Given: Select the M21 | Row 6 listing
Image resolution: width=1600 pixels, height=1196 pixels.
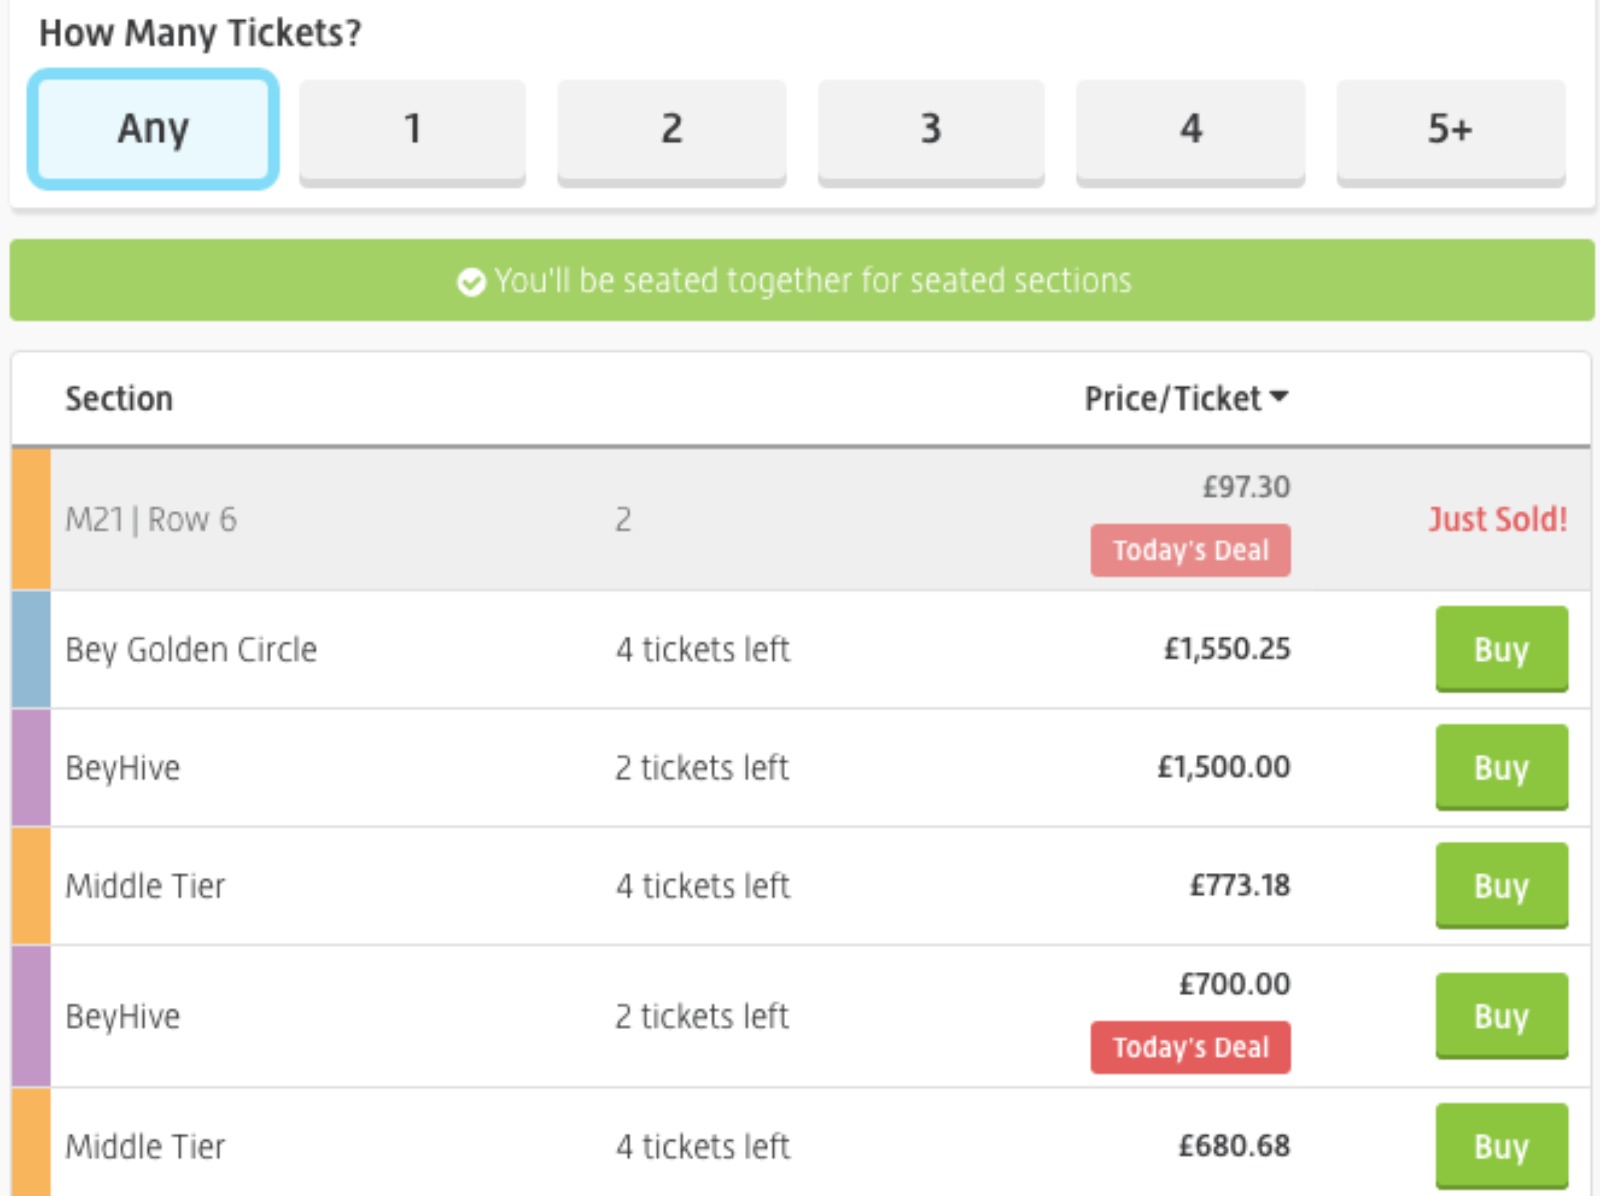Looking at the screenshot, I should point(151,519).
